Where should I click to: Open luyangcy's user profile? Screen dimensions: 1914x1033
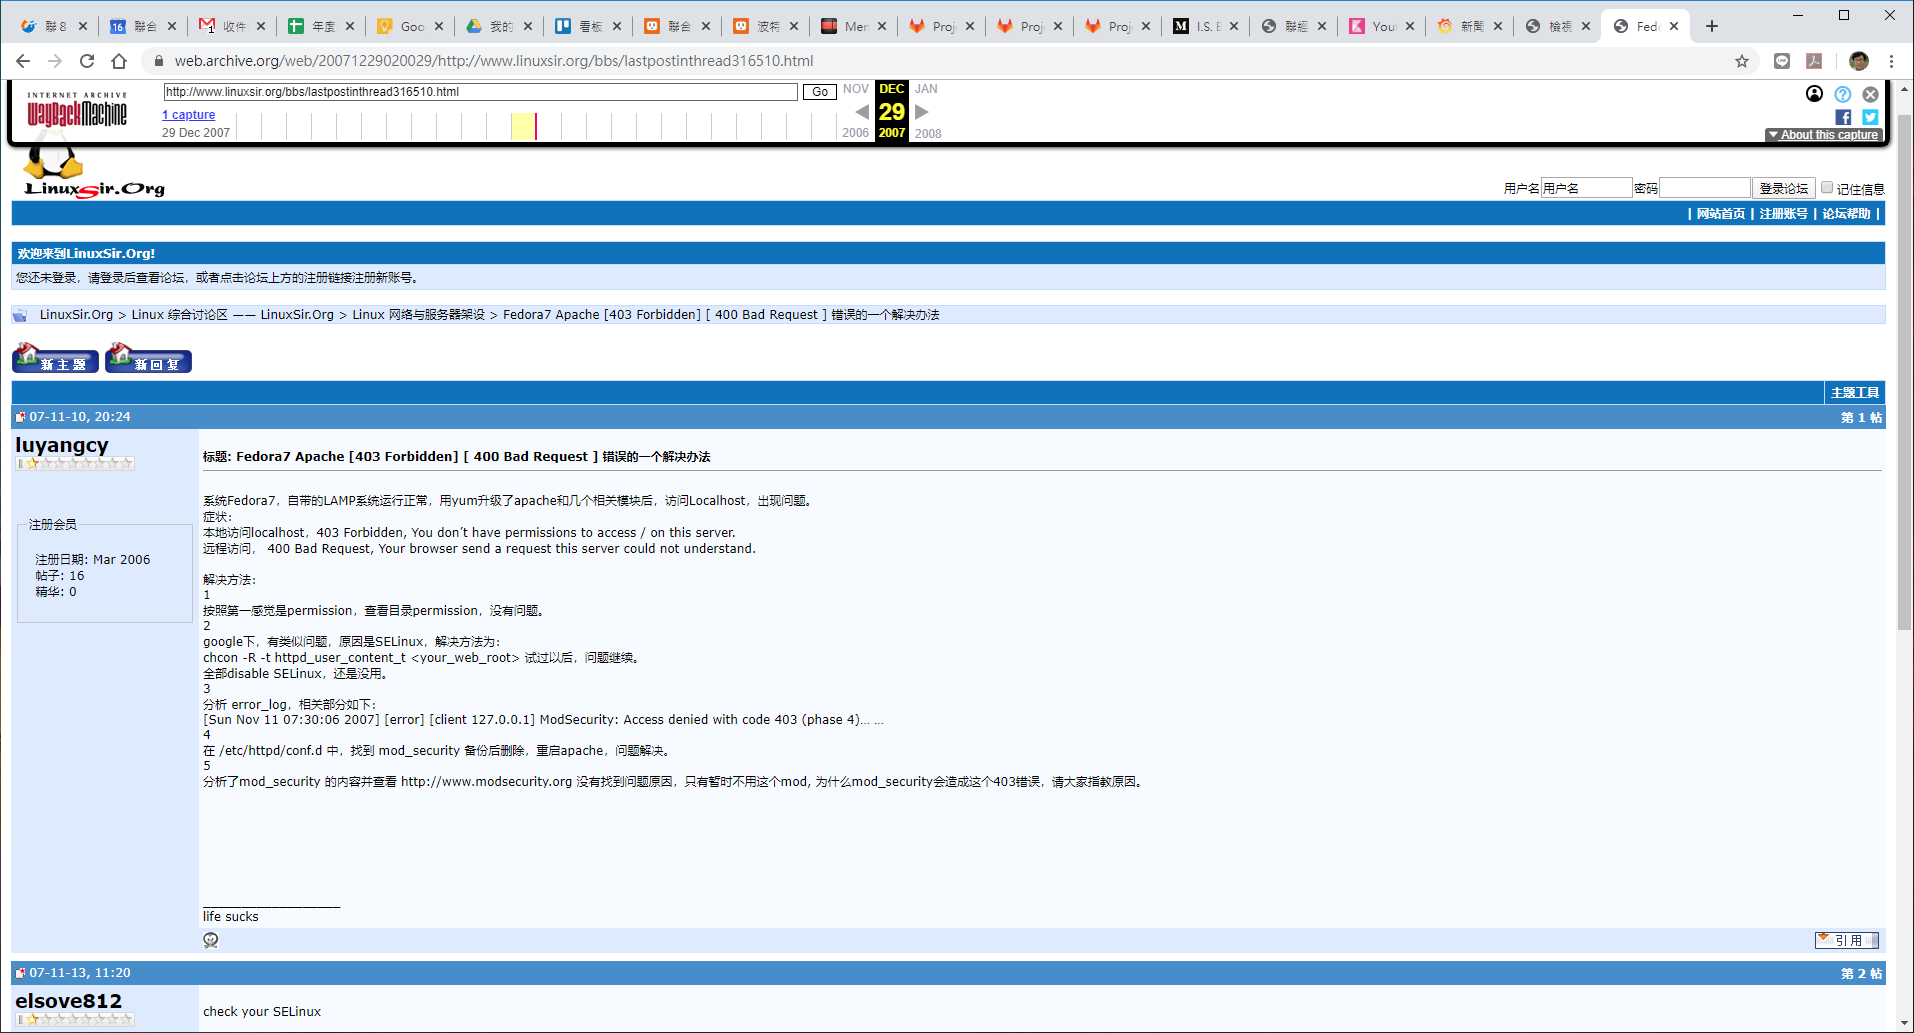click(62, 445)
